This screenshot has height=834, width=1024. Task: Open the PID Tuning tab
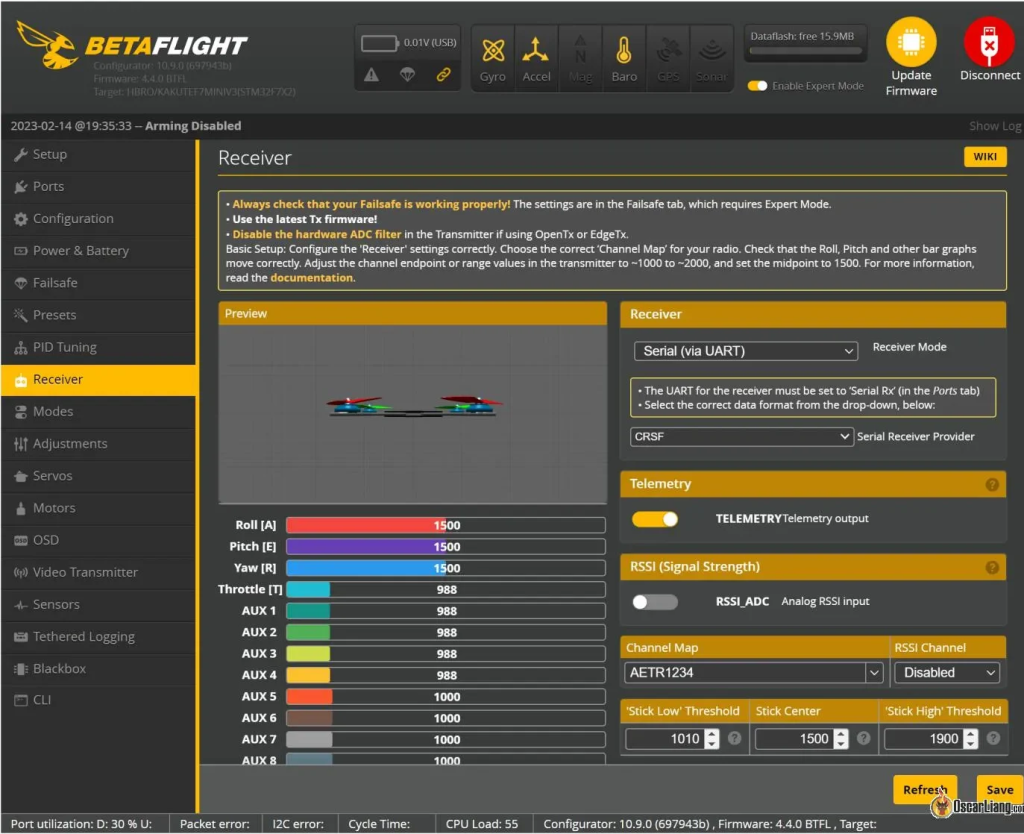pos(99,347)
